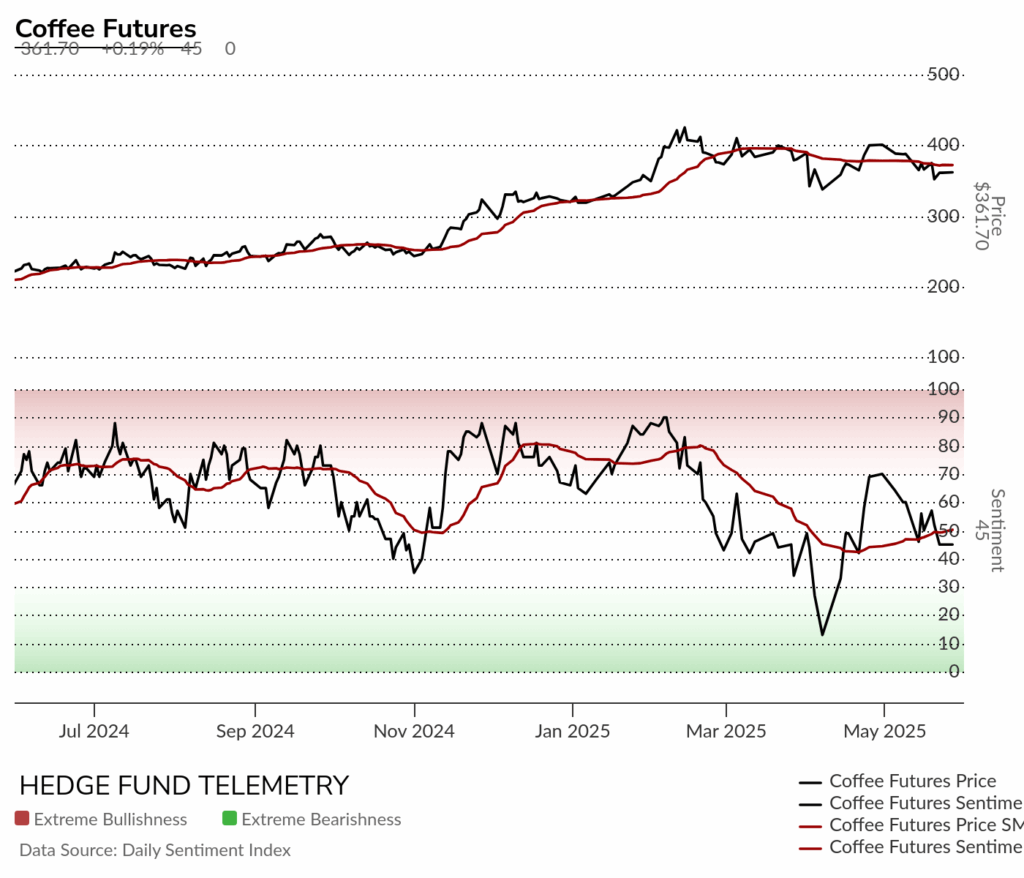Viewport: 1024px width, 878px height.
Task: Click the green Extreme Bearishness swatch
Action: coord(229,819)
